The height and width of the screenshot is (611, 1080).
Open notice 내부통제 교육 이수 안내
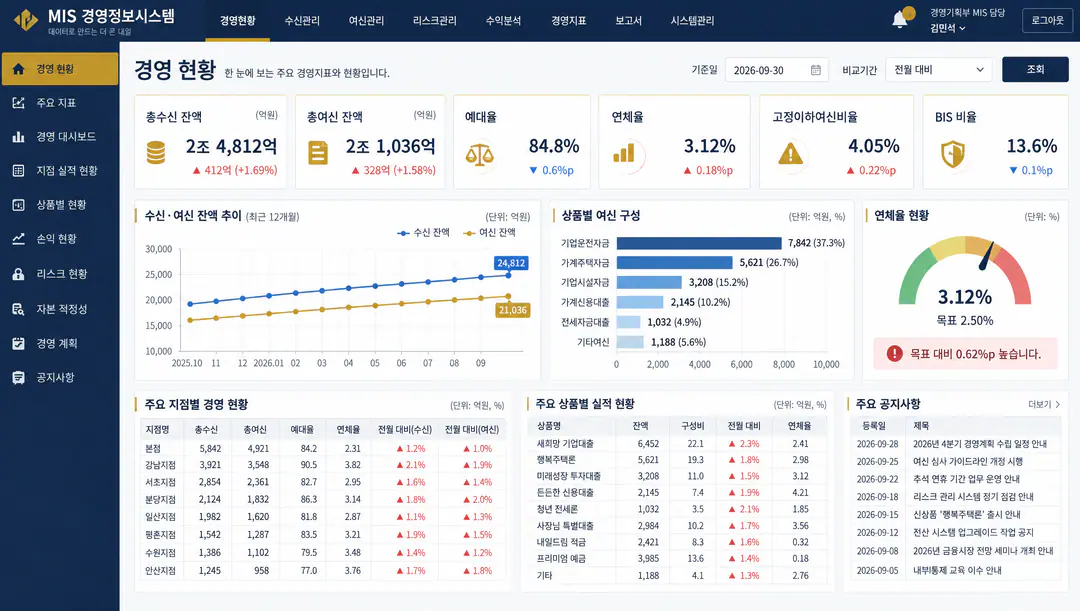coord(957,571)
